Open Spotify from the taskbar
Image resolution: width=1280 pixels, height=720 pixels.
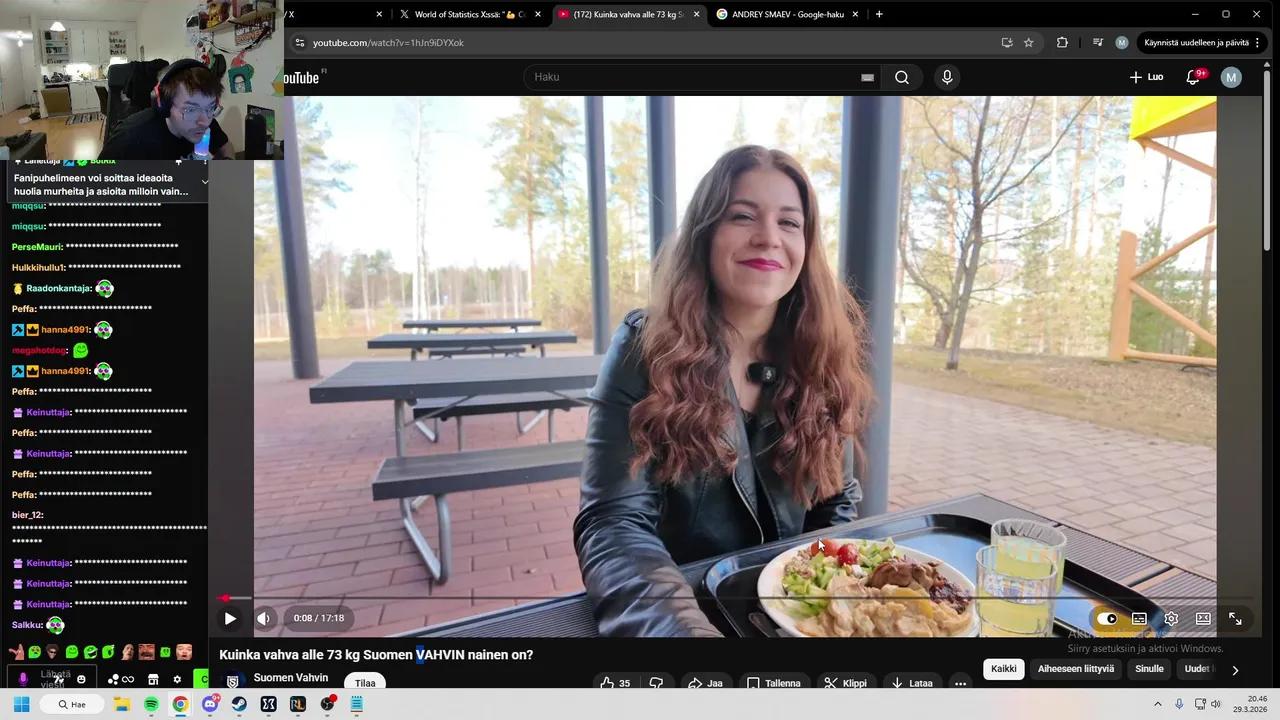[x=151, y=704]
